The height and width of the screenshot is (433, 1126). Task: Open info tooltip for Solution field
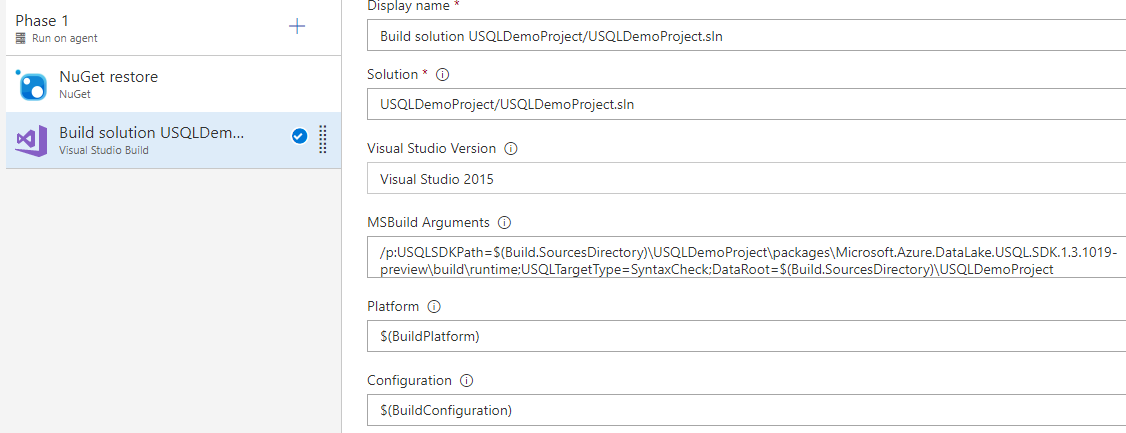click(443, 74)
